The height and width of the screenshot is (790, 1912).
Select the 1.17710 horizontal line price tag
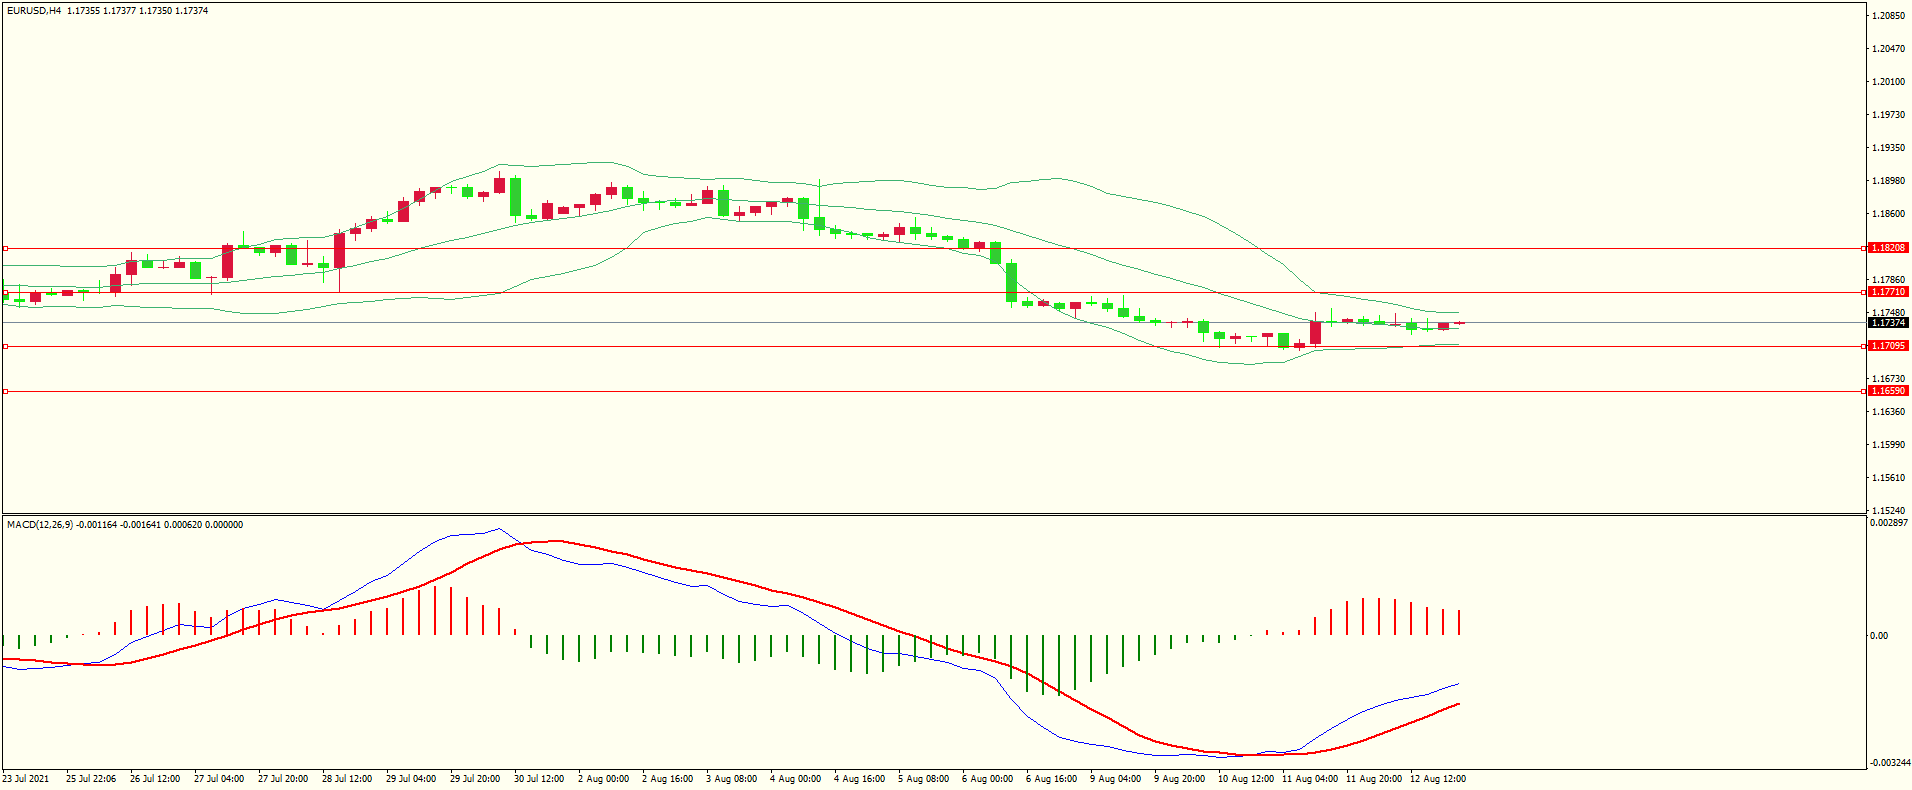(1888, 292)
